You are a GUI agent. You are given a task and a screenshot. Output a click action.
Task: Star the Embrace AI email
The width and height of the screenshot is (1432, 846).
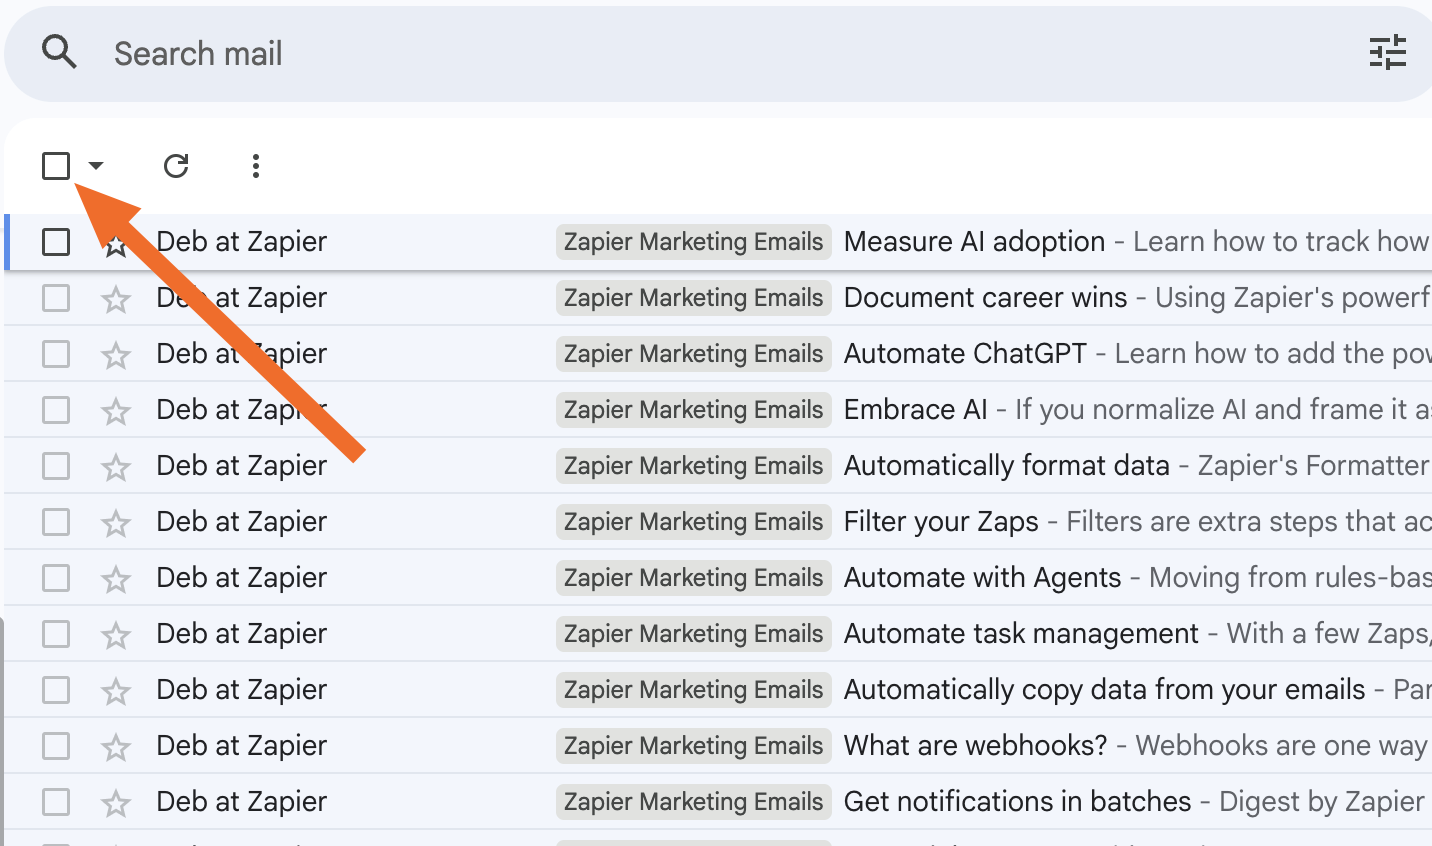116,411
